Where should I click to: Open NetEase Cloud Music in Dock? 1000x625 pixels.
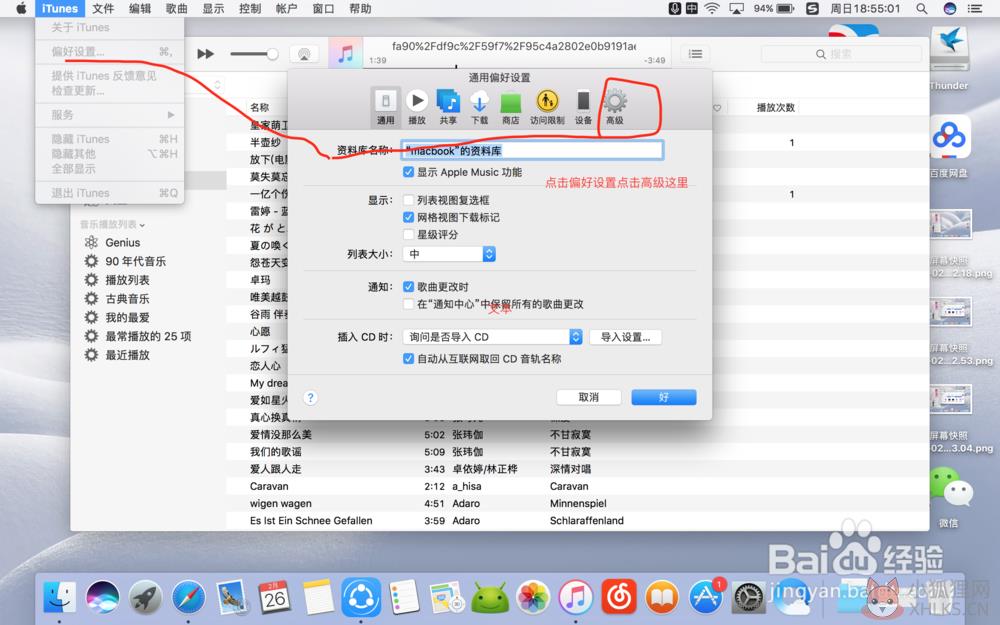coord(619,598)
